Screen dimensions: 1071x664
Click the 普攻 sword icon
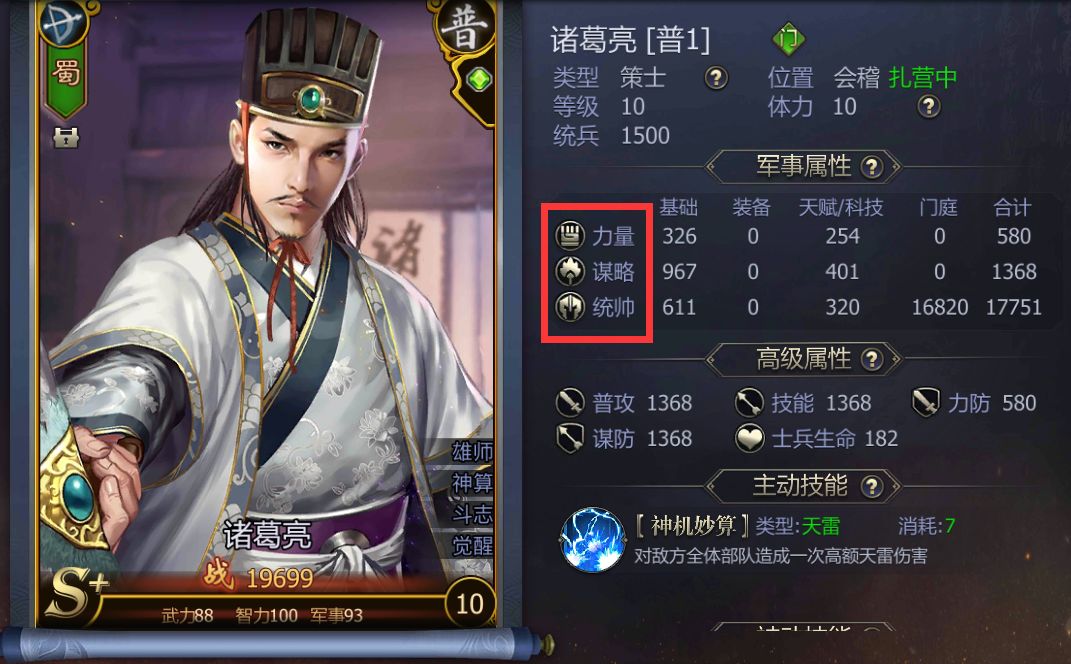pyautogui.click(x=570, y=403)
